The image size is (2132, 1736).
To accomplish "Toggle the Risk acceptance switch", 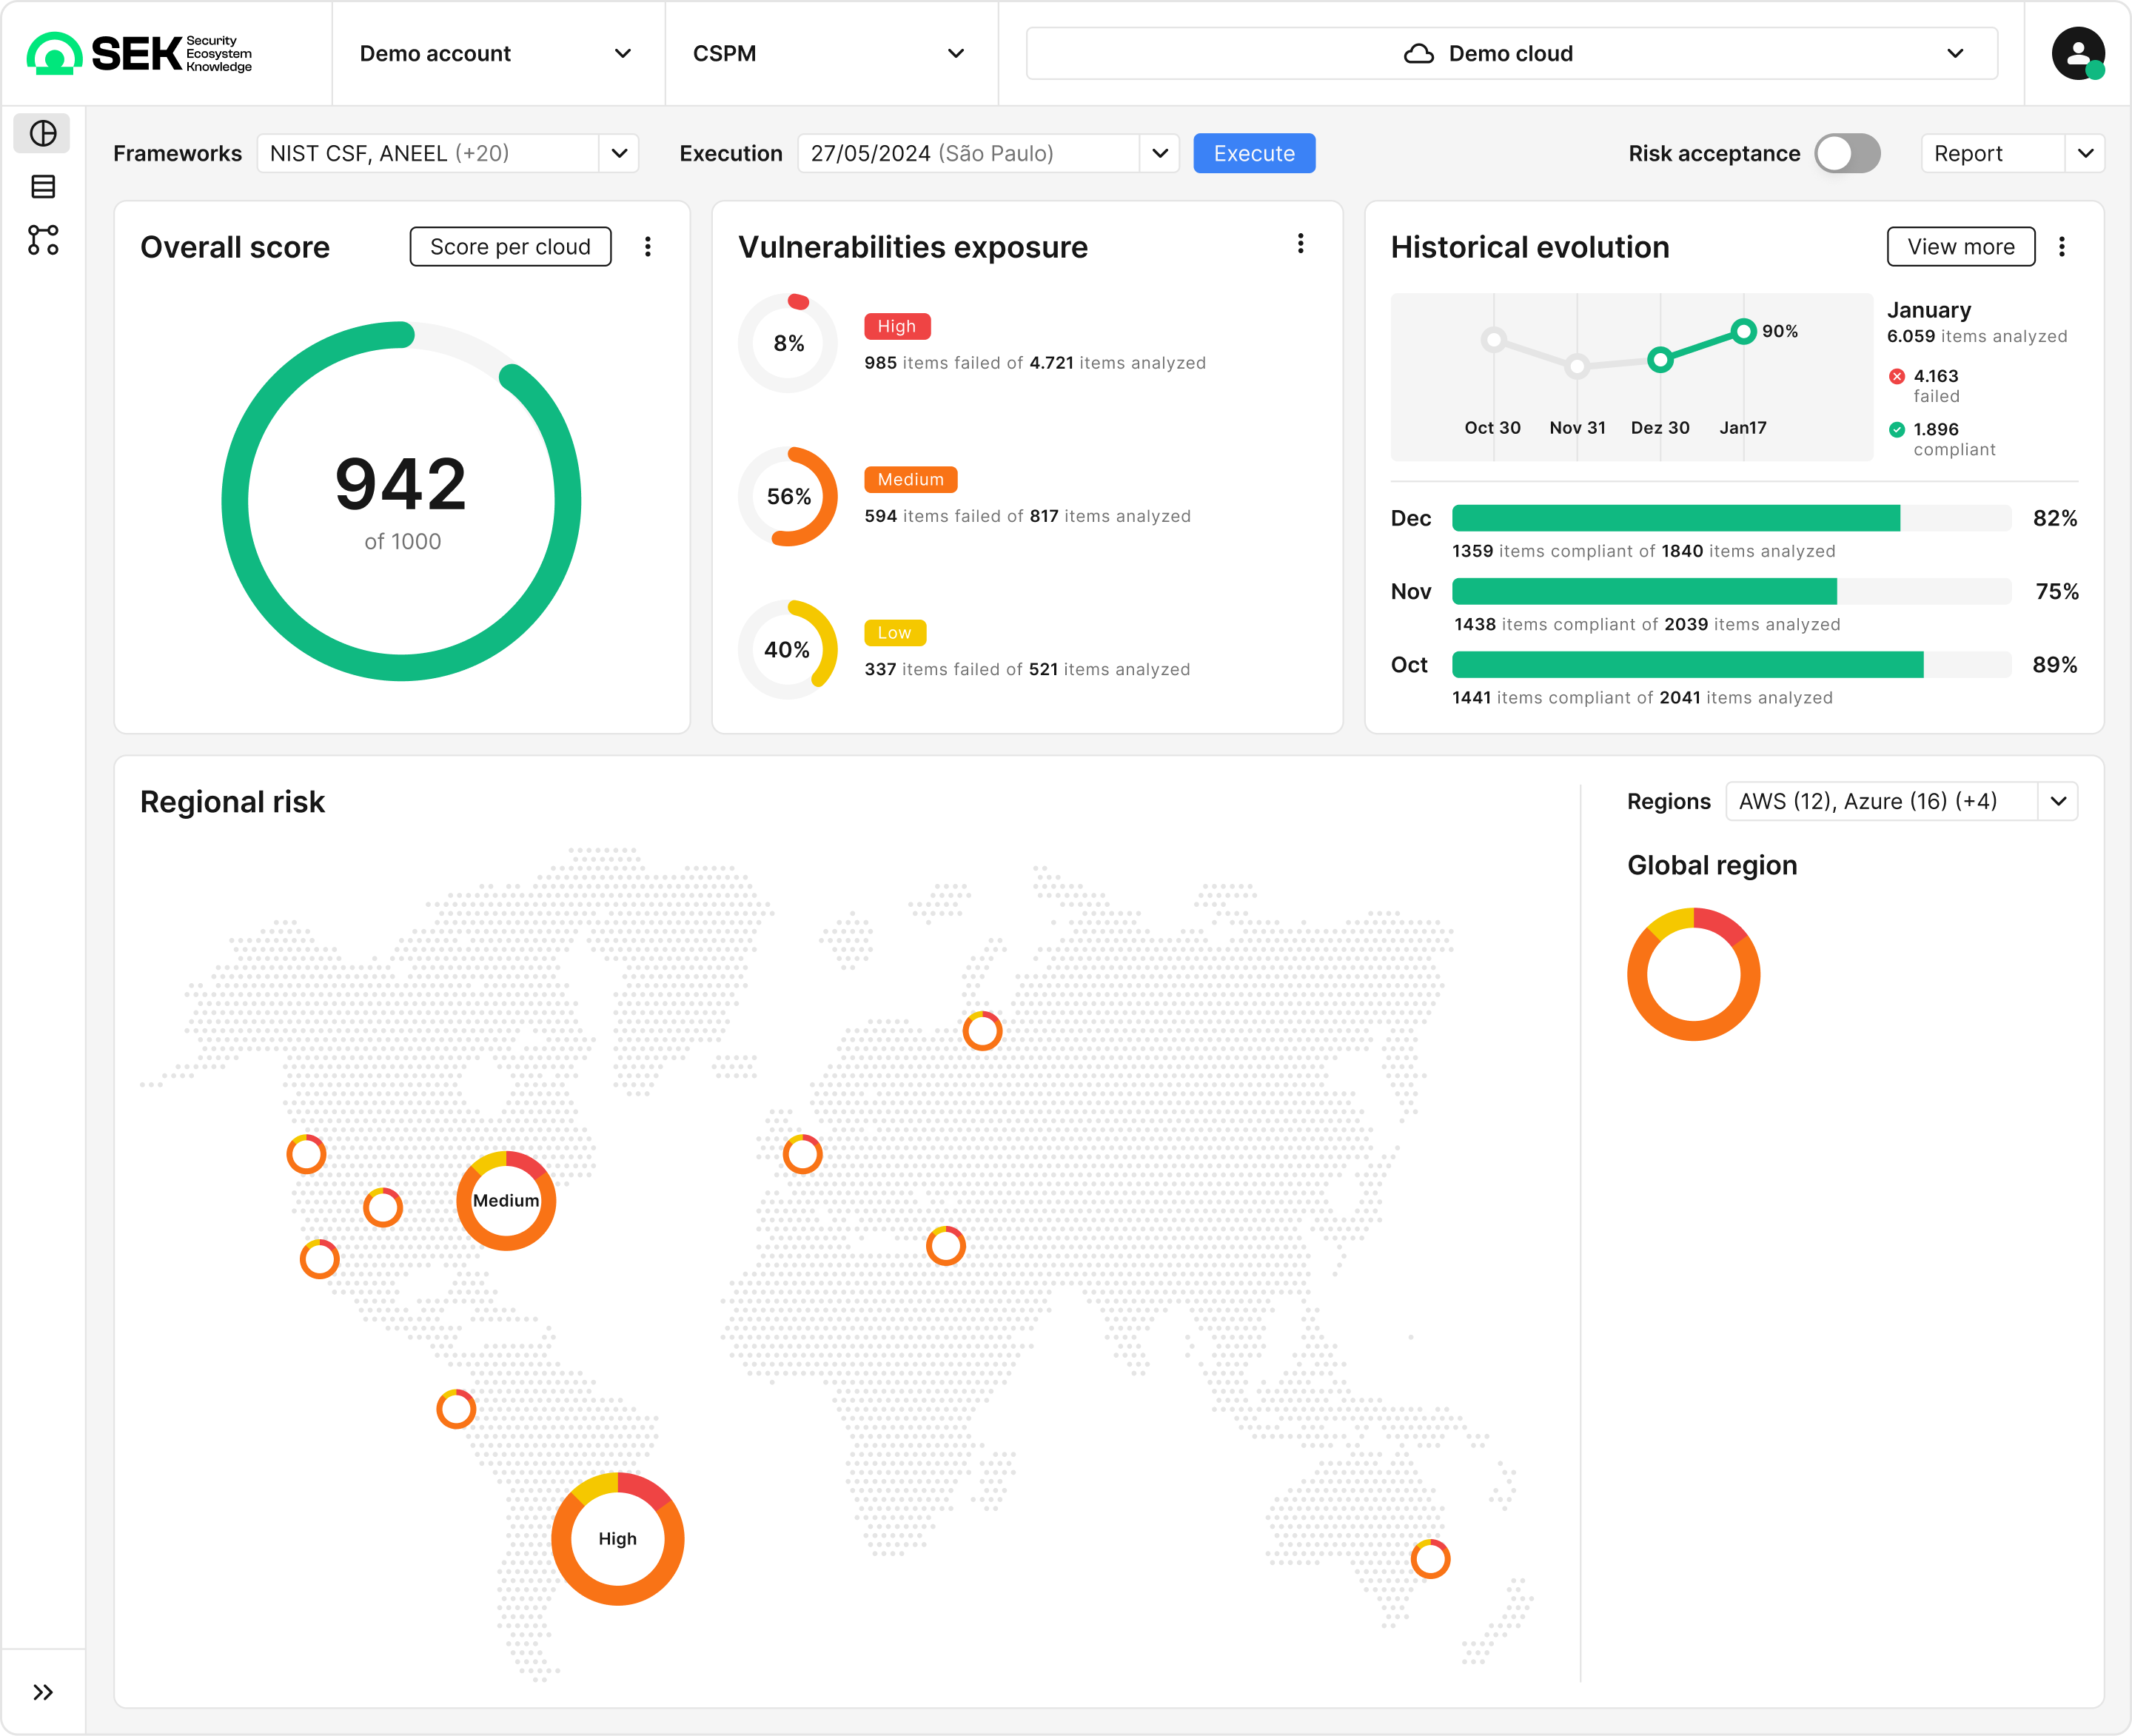I will pyautogui.click(x=1847, y=154).
